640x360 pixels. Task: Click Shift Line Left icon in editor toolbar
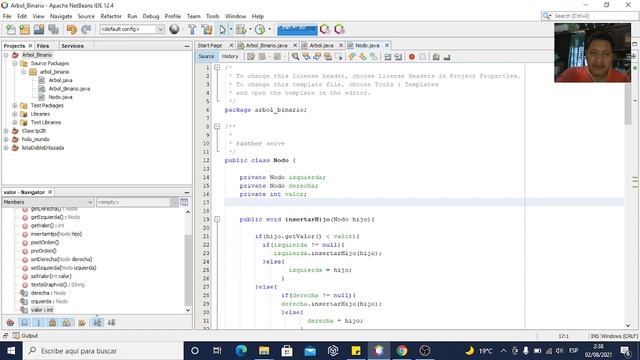click(387, 57)
